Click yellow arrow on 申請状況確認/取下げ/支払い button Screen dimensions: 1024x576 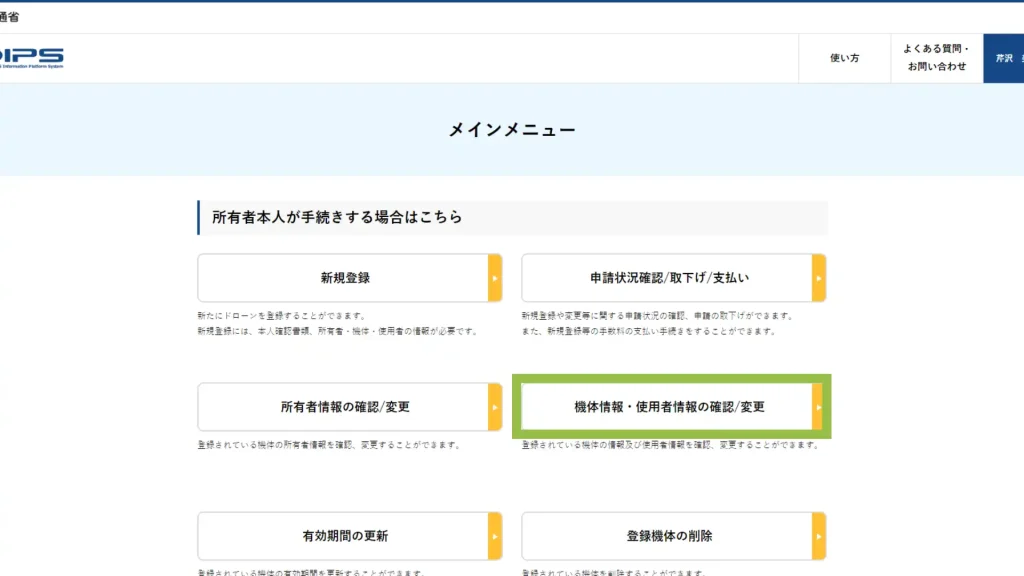[818, 278]
